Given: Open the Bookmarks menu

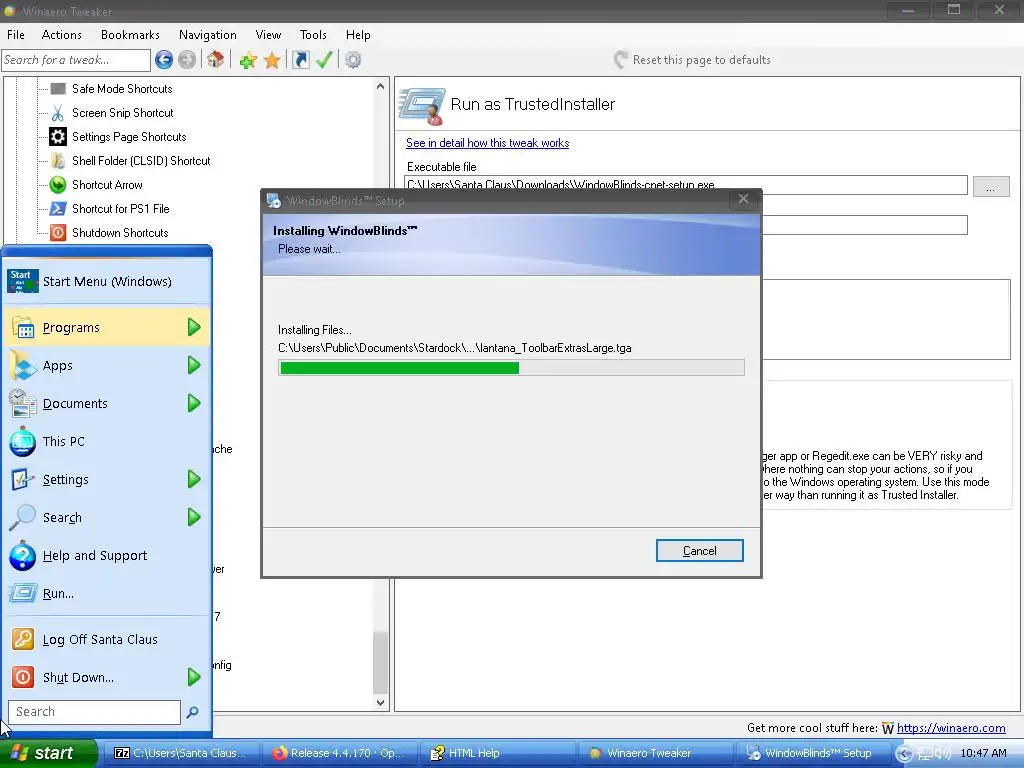Looking at the screenshot, I should 130,35.
